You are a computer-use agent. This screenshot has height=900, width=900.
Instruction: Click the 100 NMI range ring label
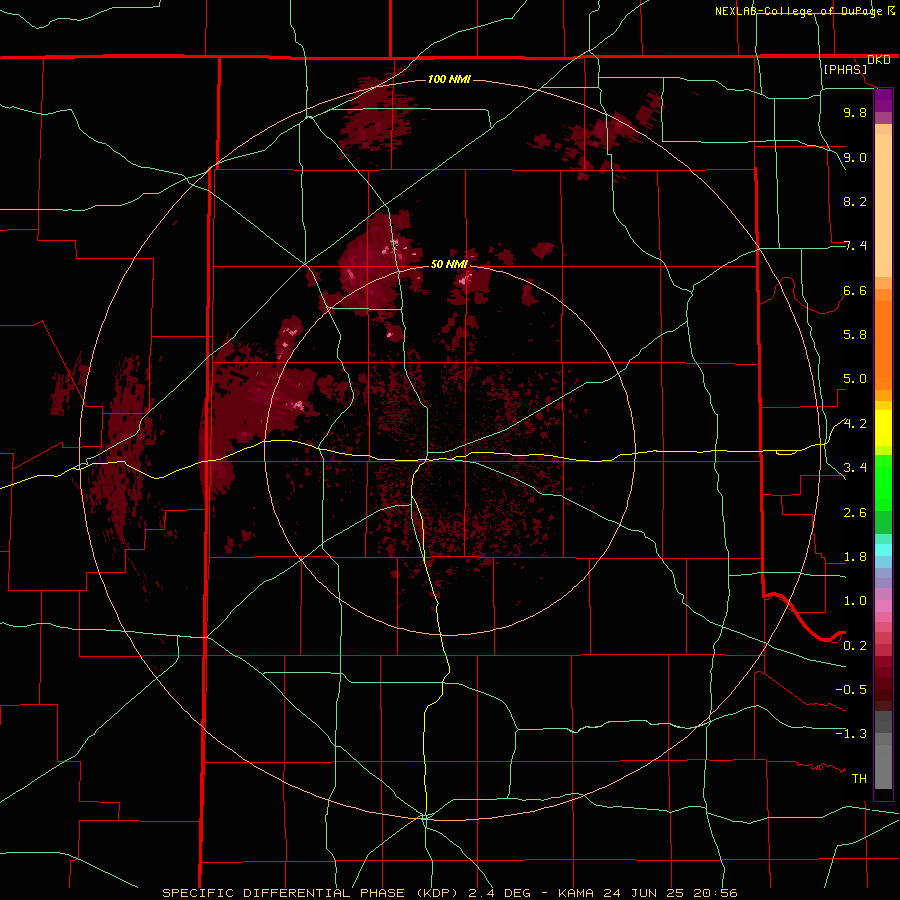(x=449, y=79)
